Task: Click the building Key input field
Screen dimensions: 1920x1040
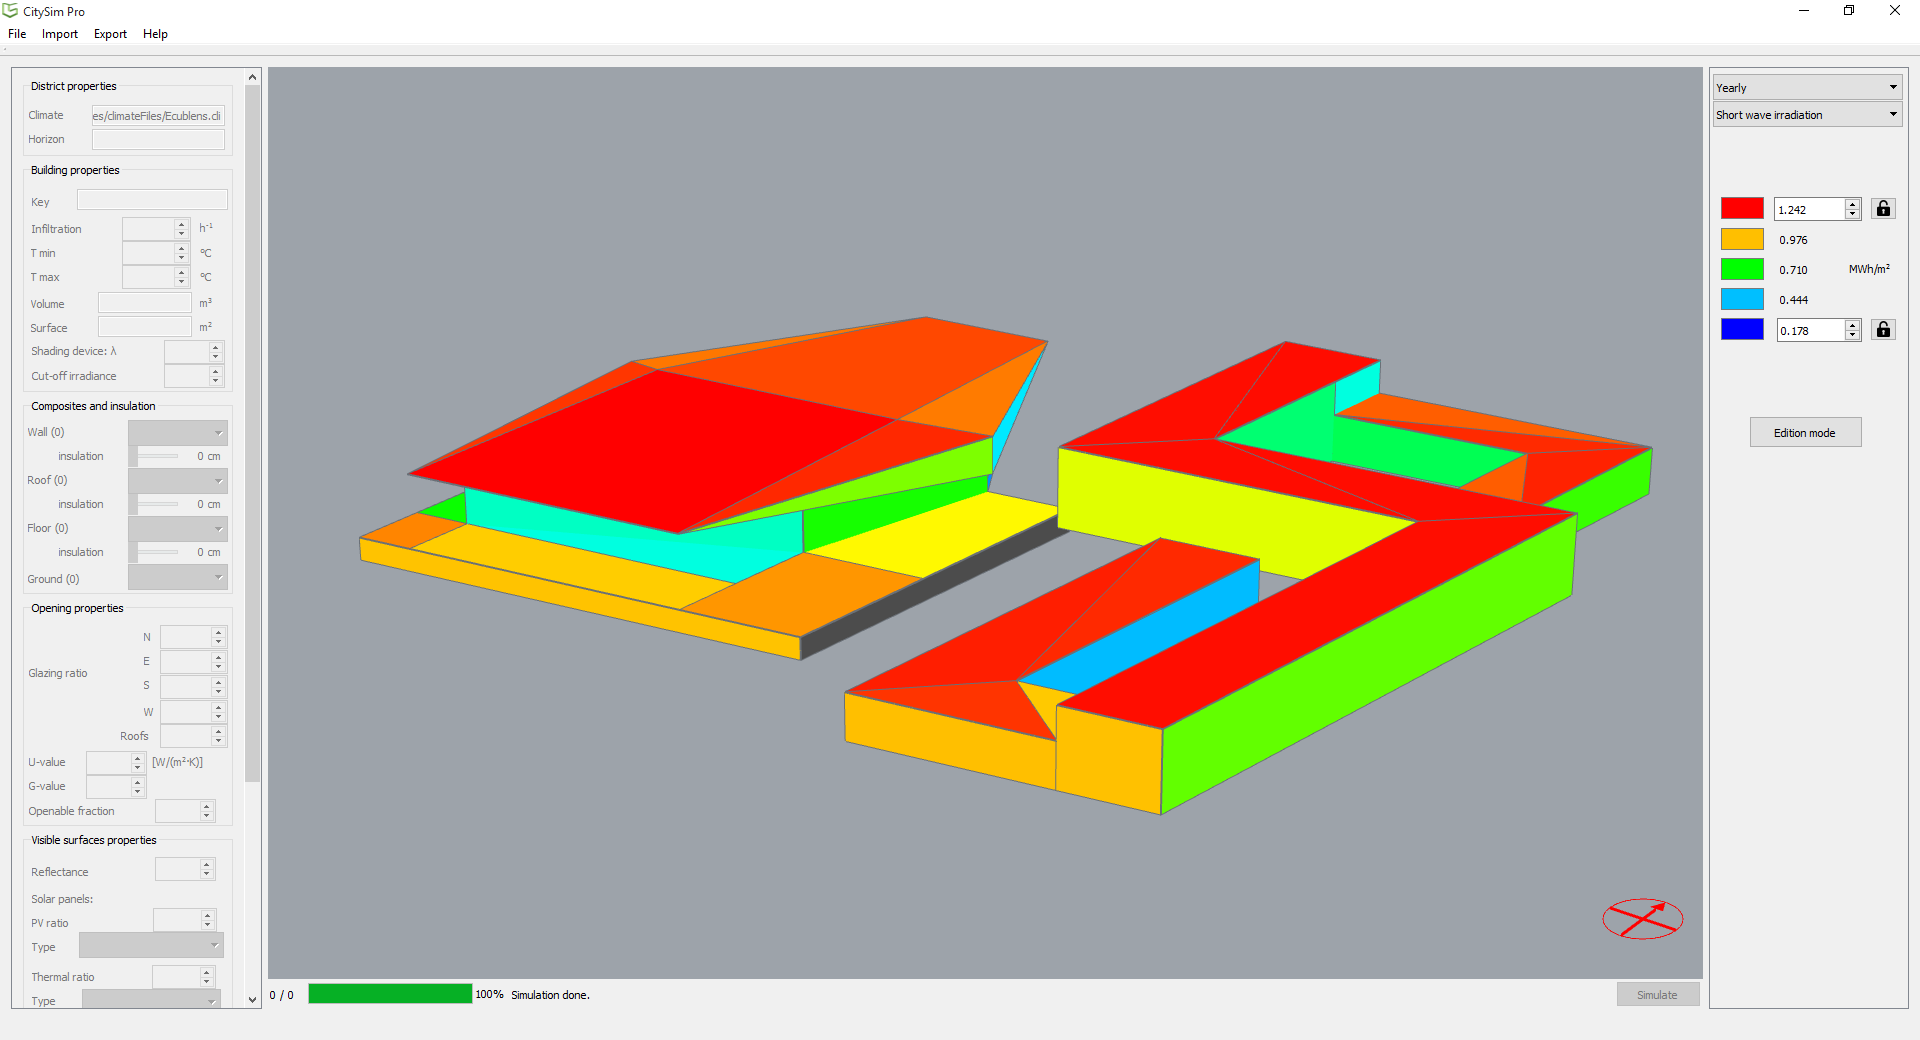Action: 152,201
